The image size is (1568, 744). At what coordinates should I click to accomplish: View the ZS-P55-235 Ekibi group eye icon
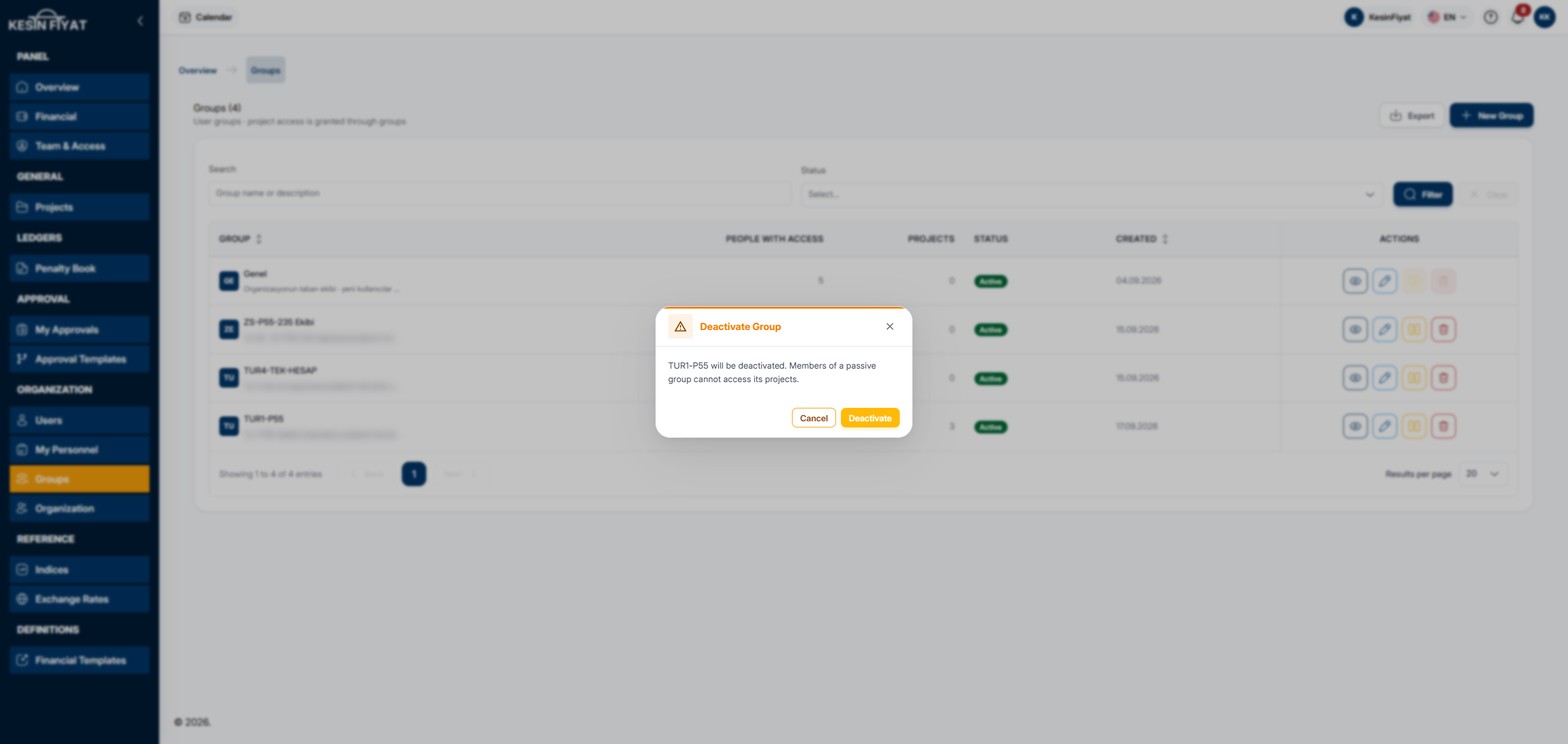click(x=1355, y=329)
